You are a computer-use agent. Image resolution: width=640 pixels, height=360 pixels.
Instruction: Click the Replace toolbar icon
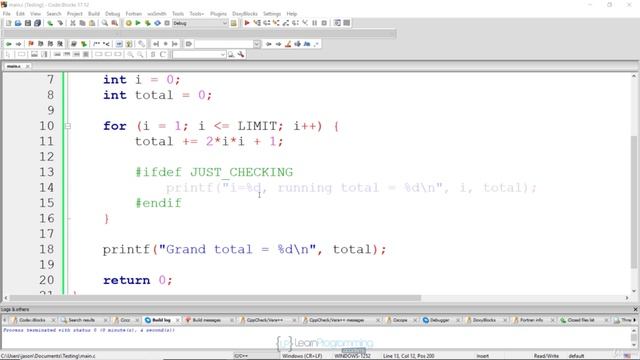coord(115,23)
